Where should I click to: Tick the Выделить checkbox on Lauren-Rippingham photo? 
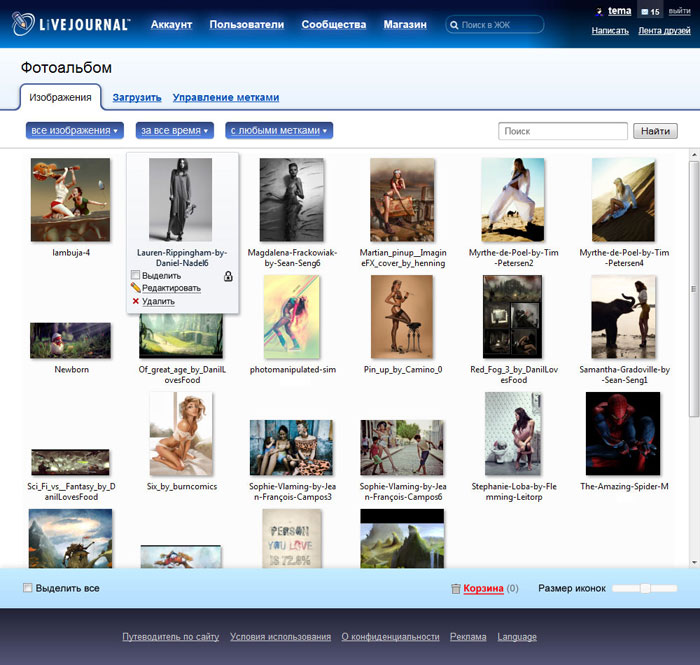136,275
